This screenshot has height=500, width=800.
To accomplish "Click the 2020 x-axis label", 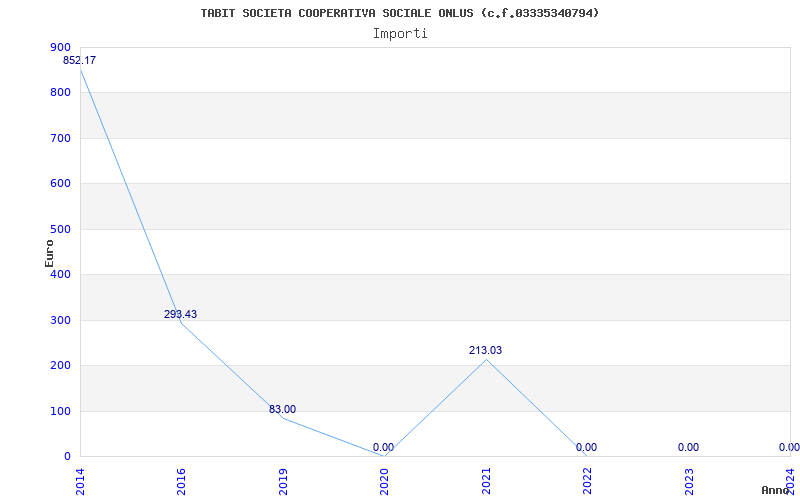I will point(384,482).
